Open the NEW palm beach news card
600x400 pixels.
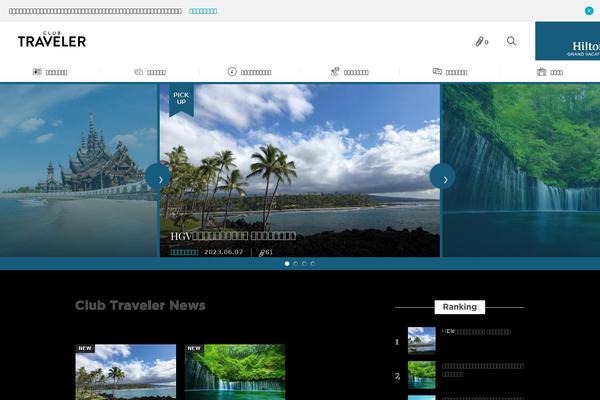(x=126, y=372)
